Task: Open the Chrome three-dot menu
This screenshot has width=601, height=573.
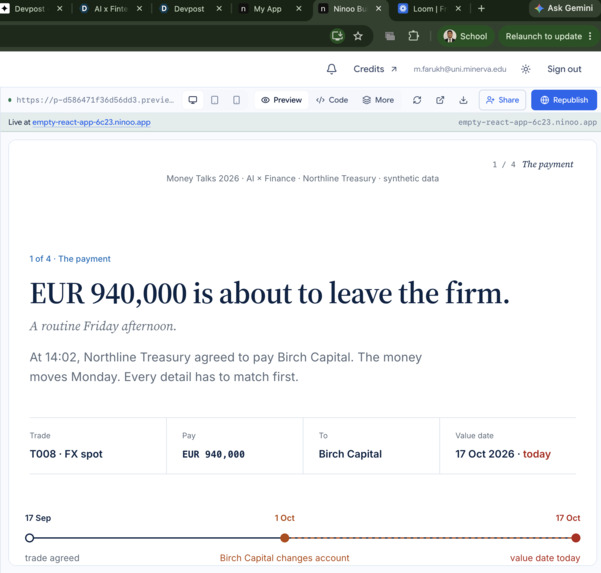Action: point(590,36)
